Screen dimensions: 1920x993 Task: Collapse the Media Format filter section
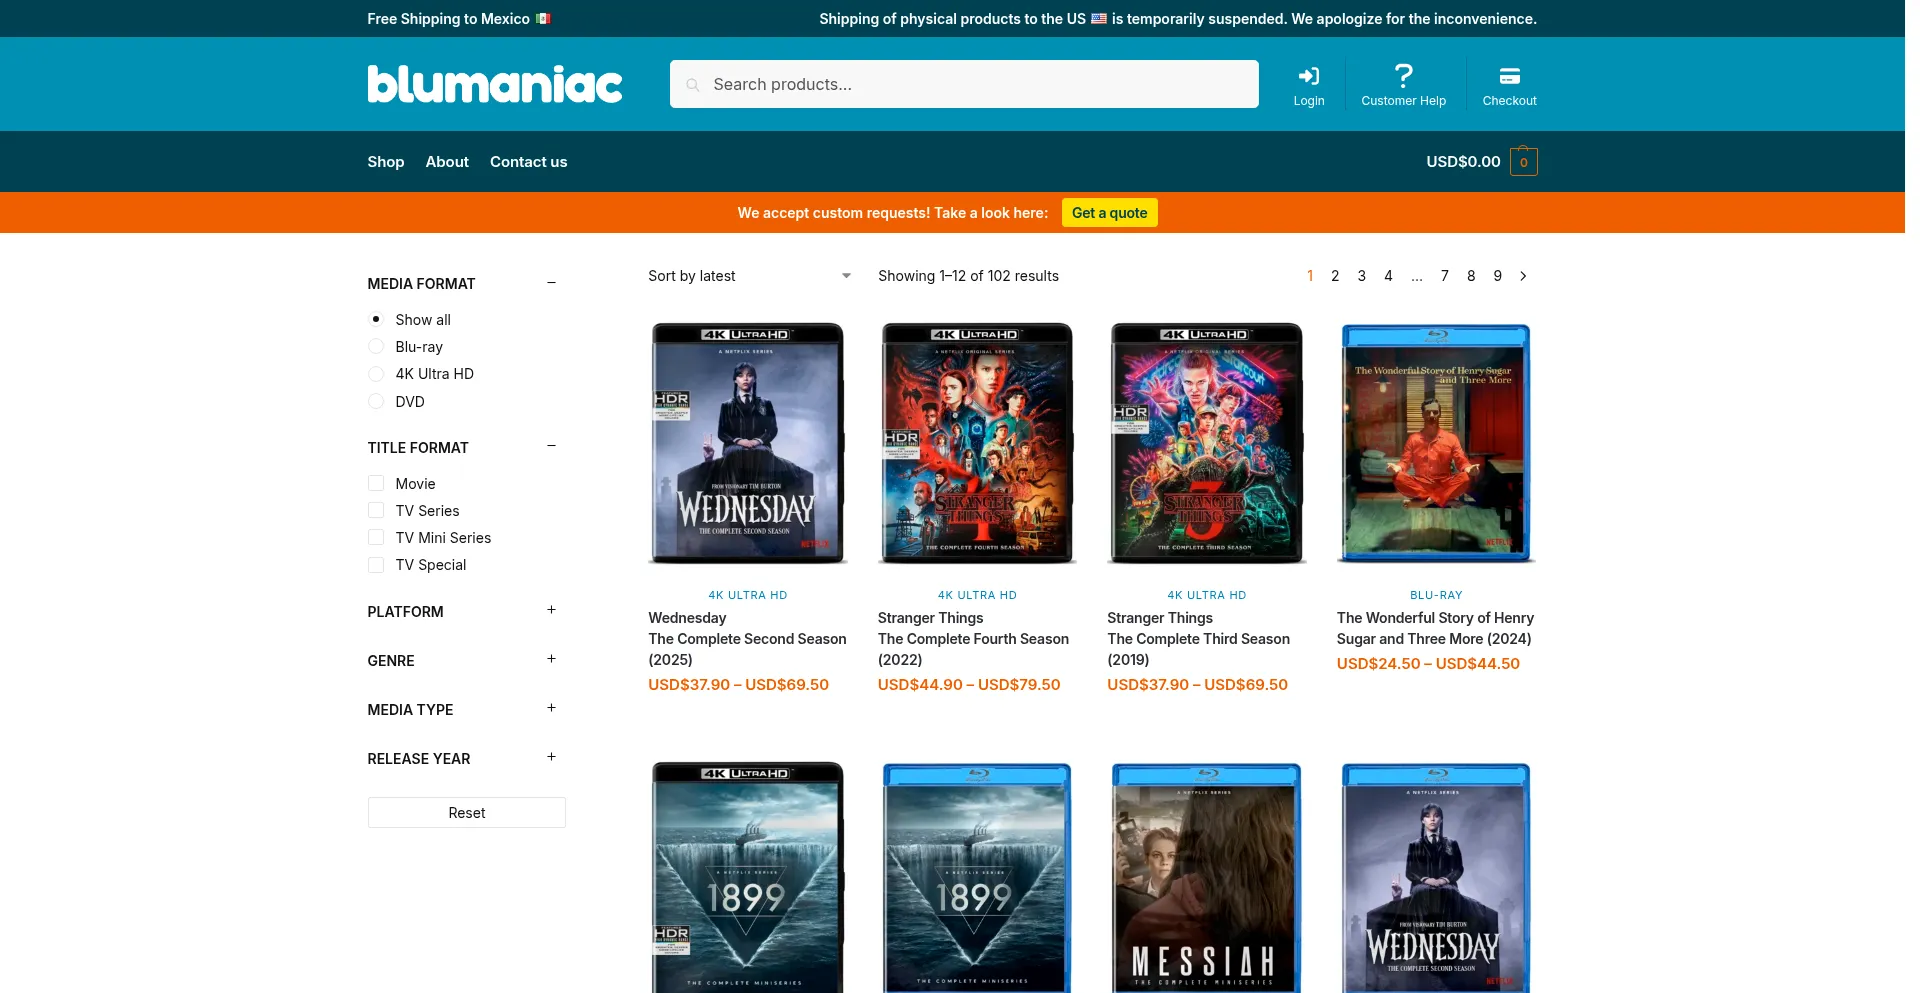tap(551, 283)
